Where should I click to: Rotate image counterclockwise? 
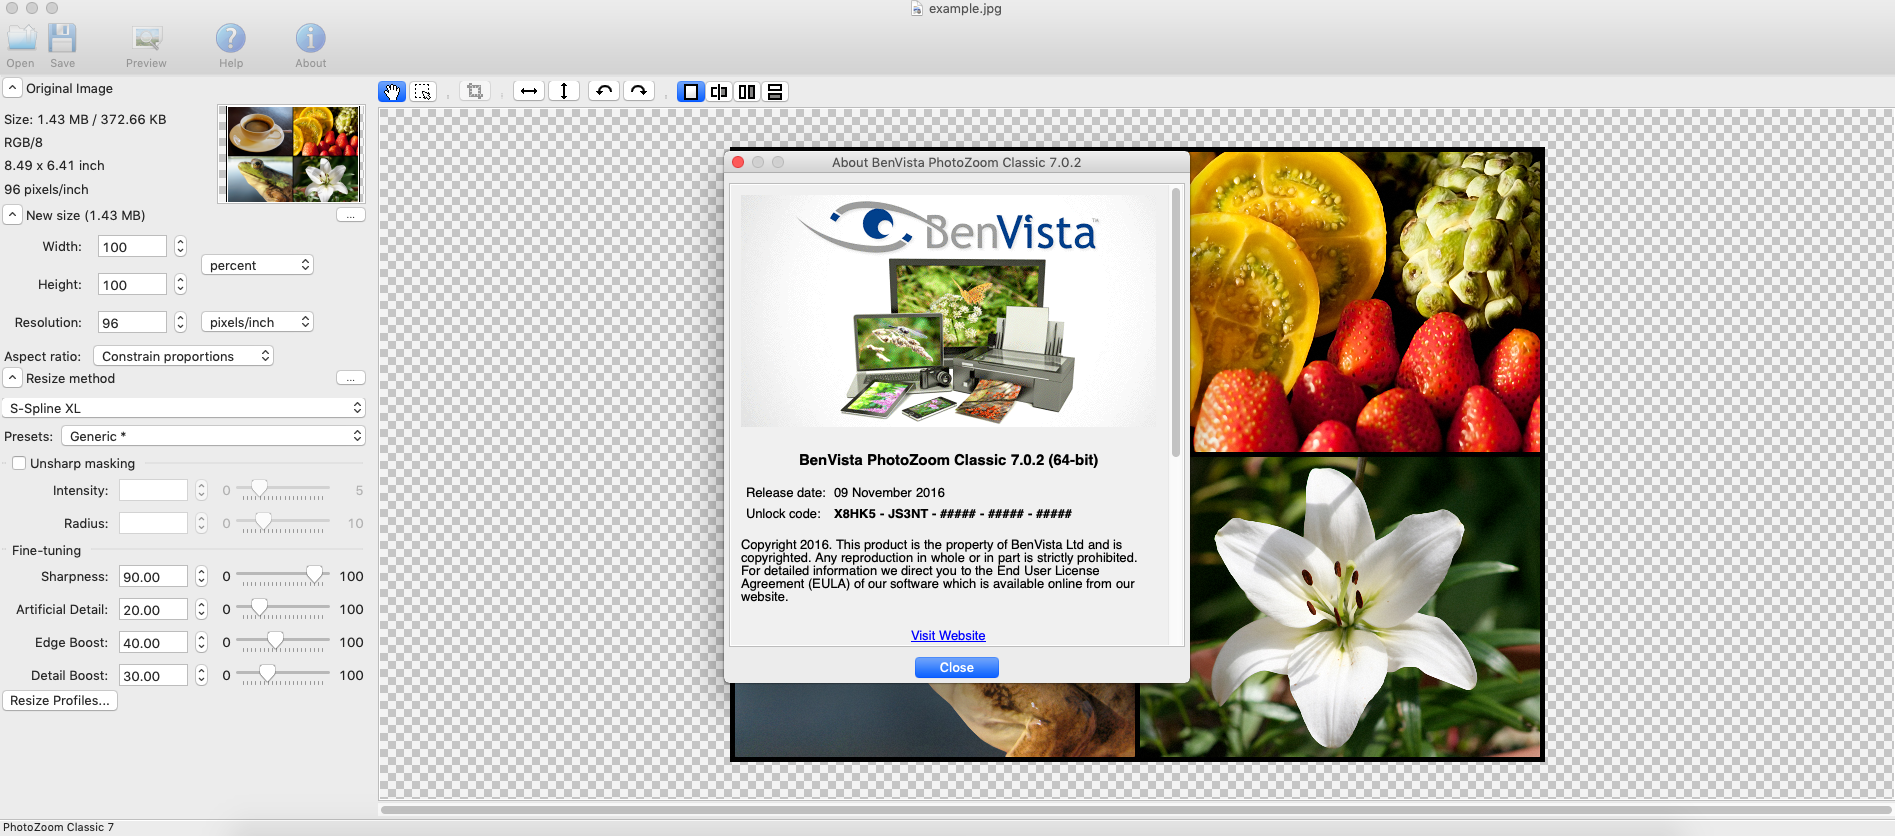click(604, 91)
